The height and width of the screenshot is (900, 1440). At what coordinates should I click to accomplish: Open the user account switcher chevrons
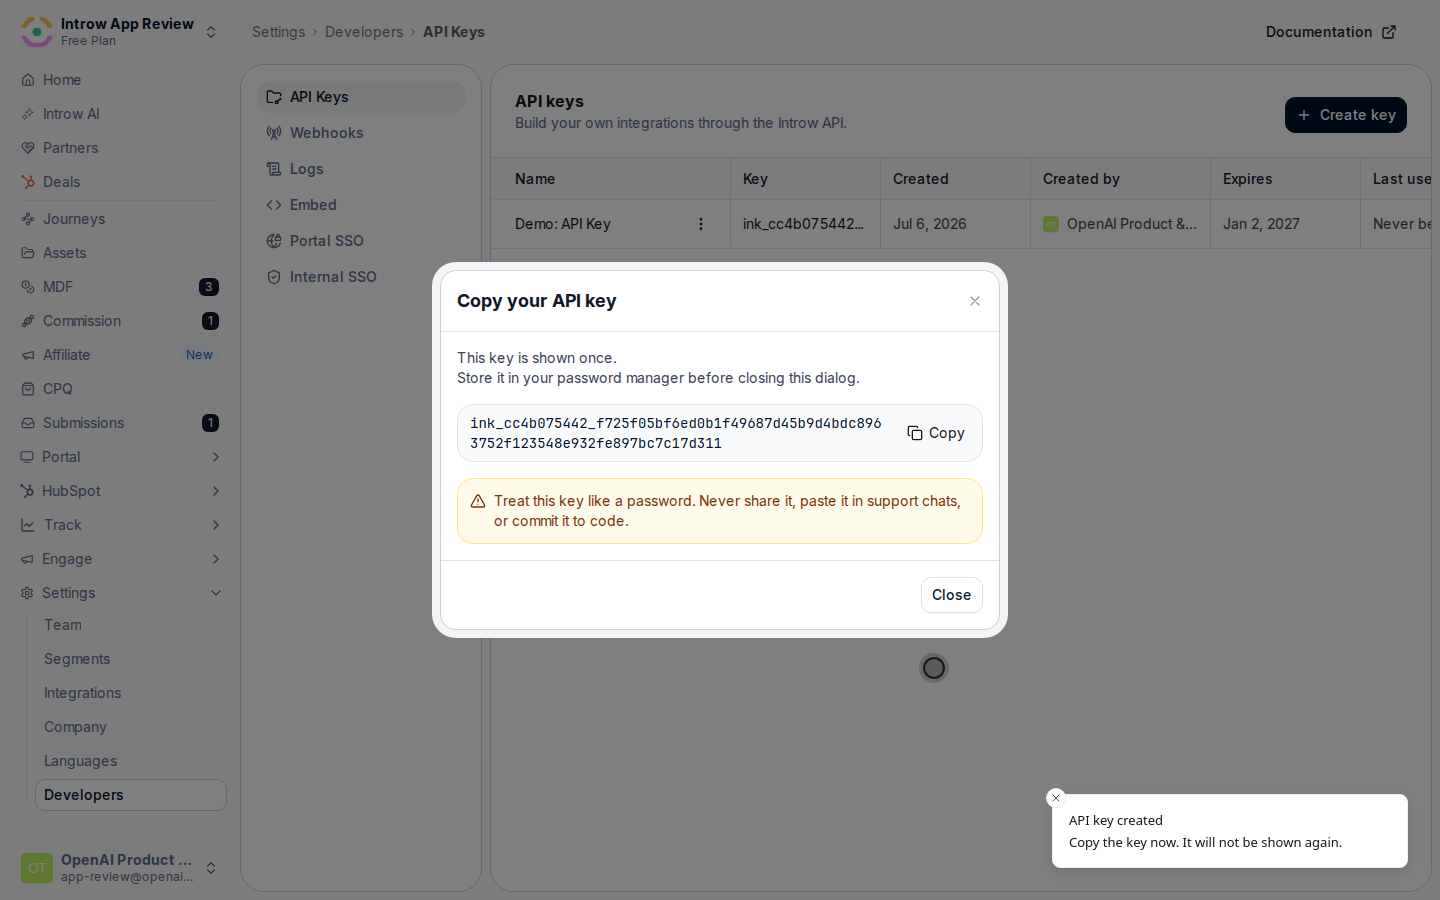211,868
